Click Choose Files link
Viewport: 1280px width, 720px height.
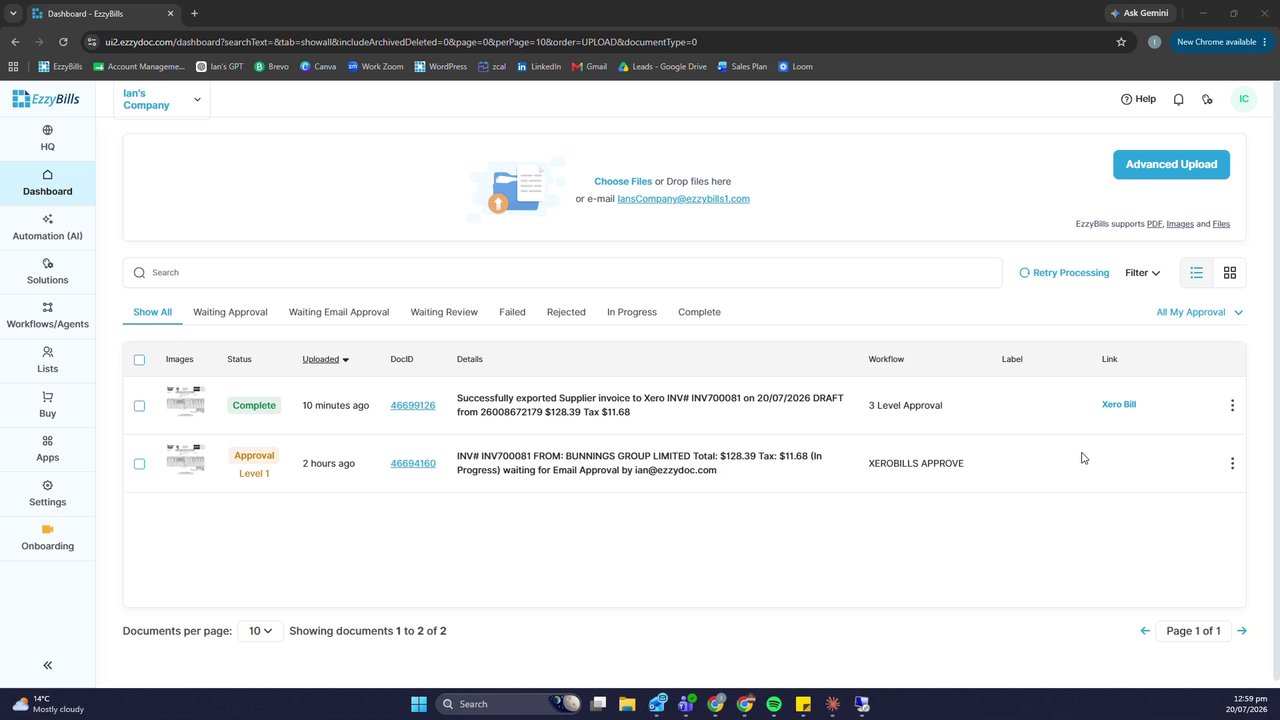click(x=623, y=181)
